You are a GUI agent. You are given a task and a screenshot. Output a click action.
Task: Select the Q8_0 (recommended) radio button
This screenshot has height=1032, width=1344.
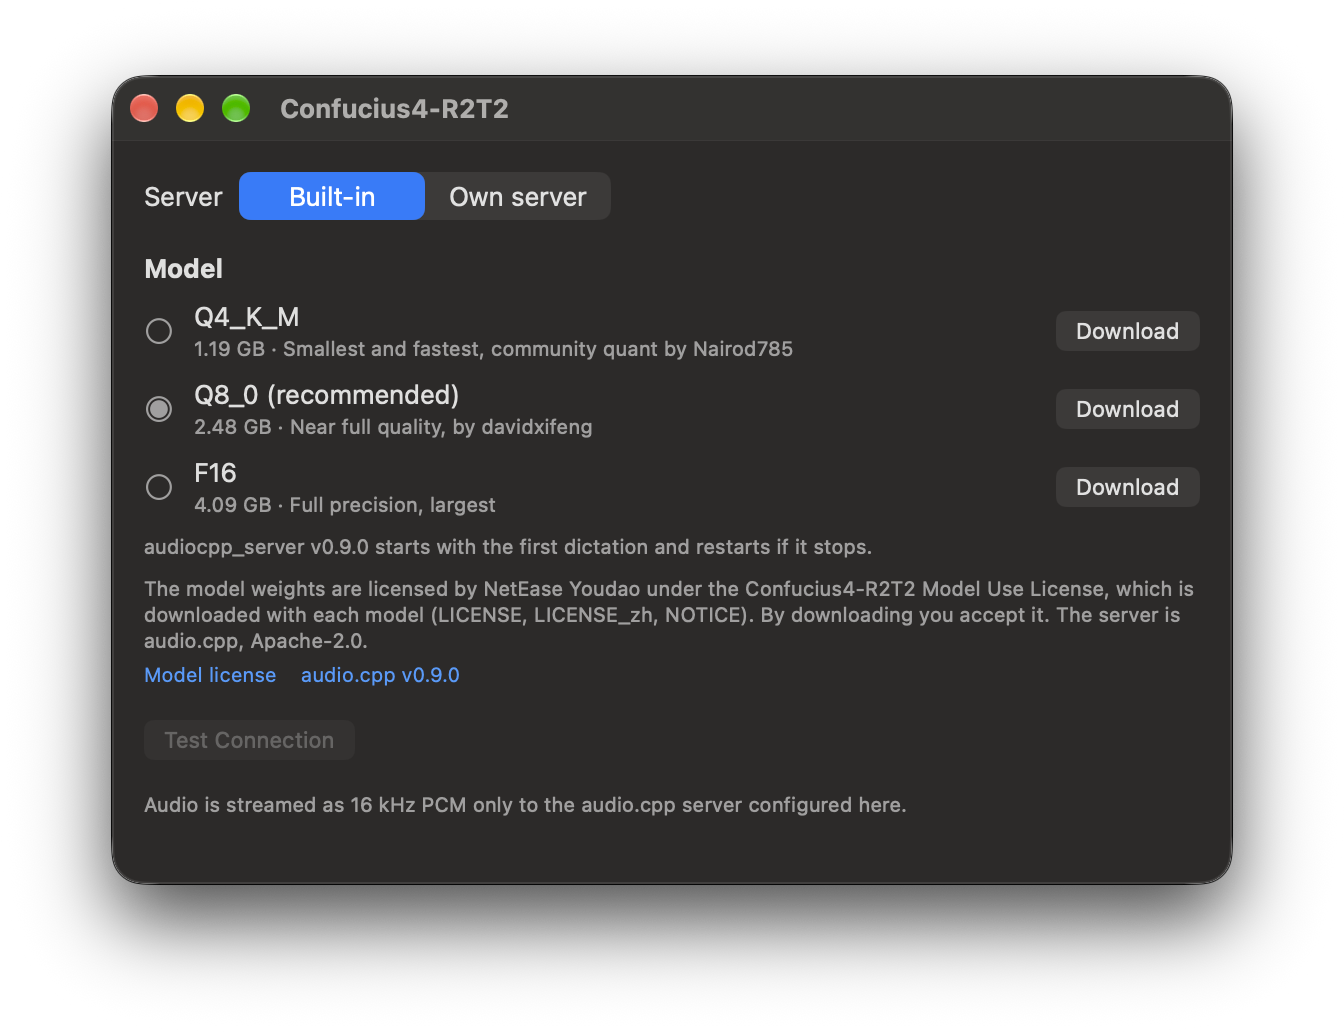point(159,409)
